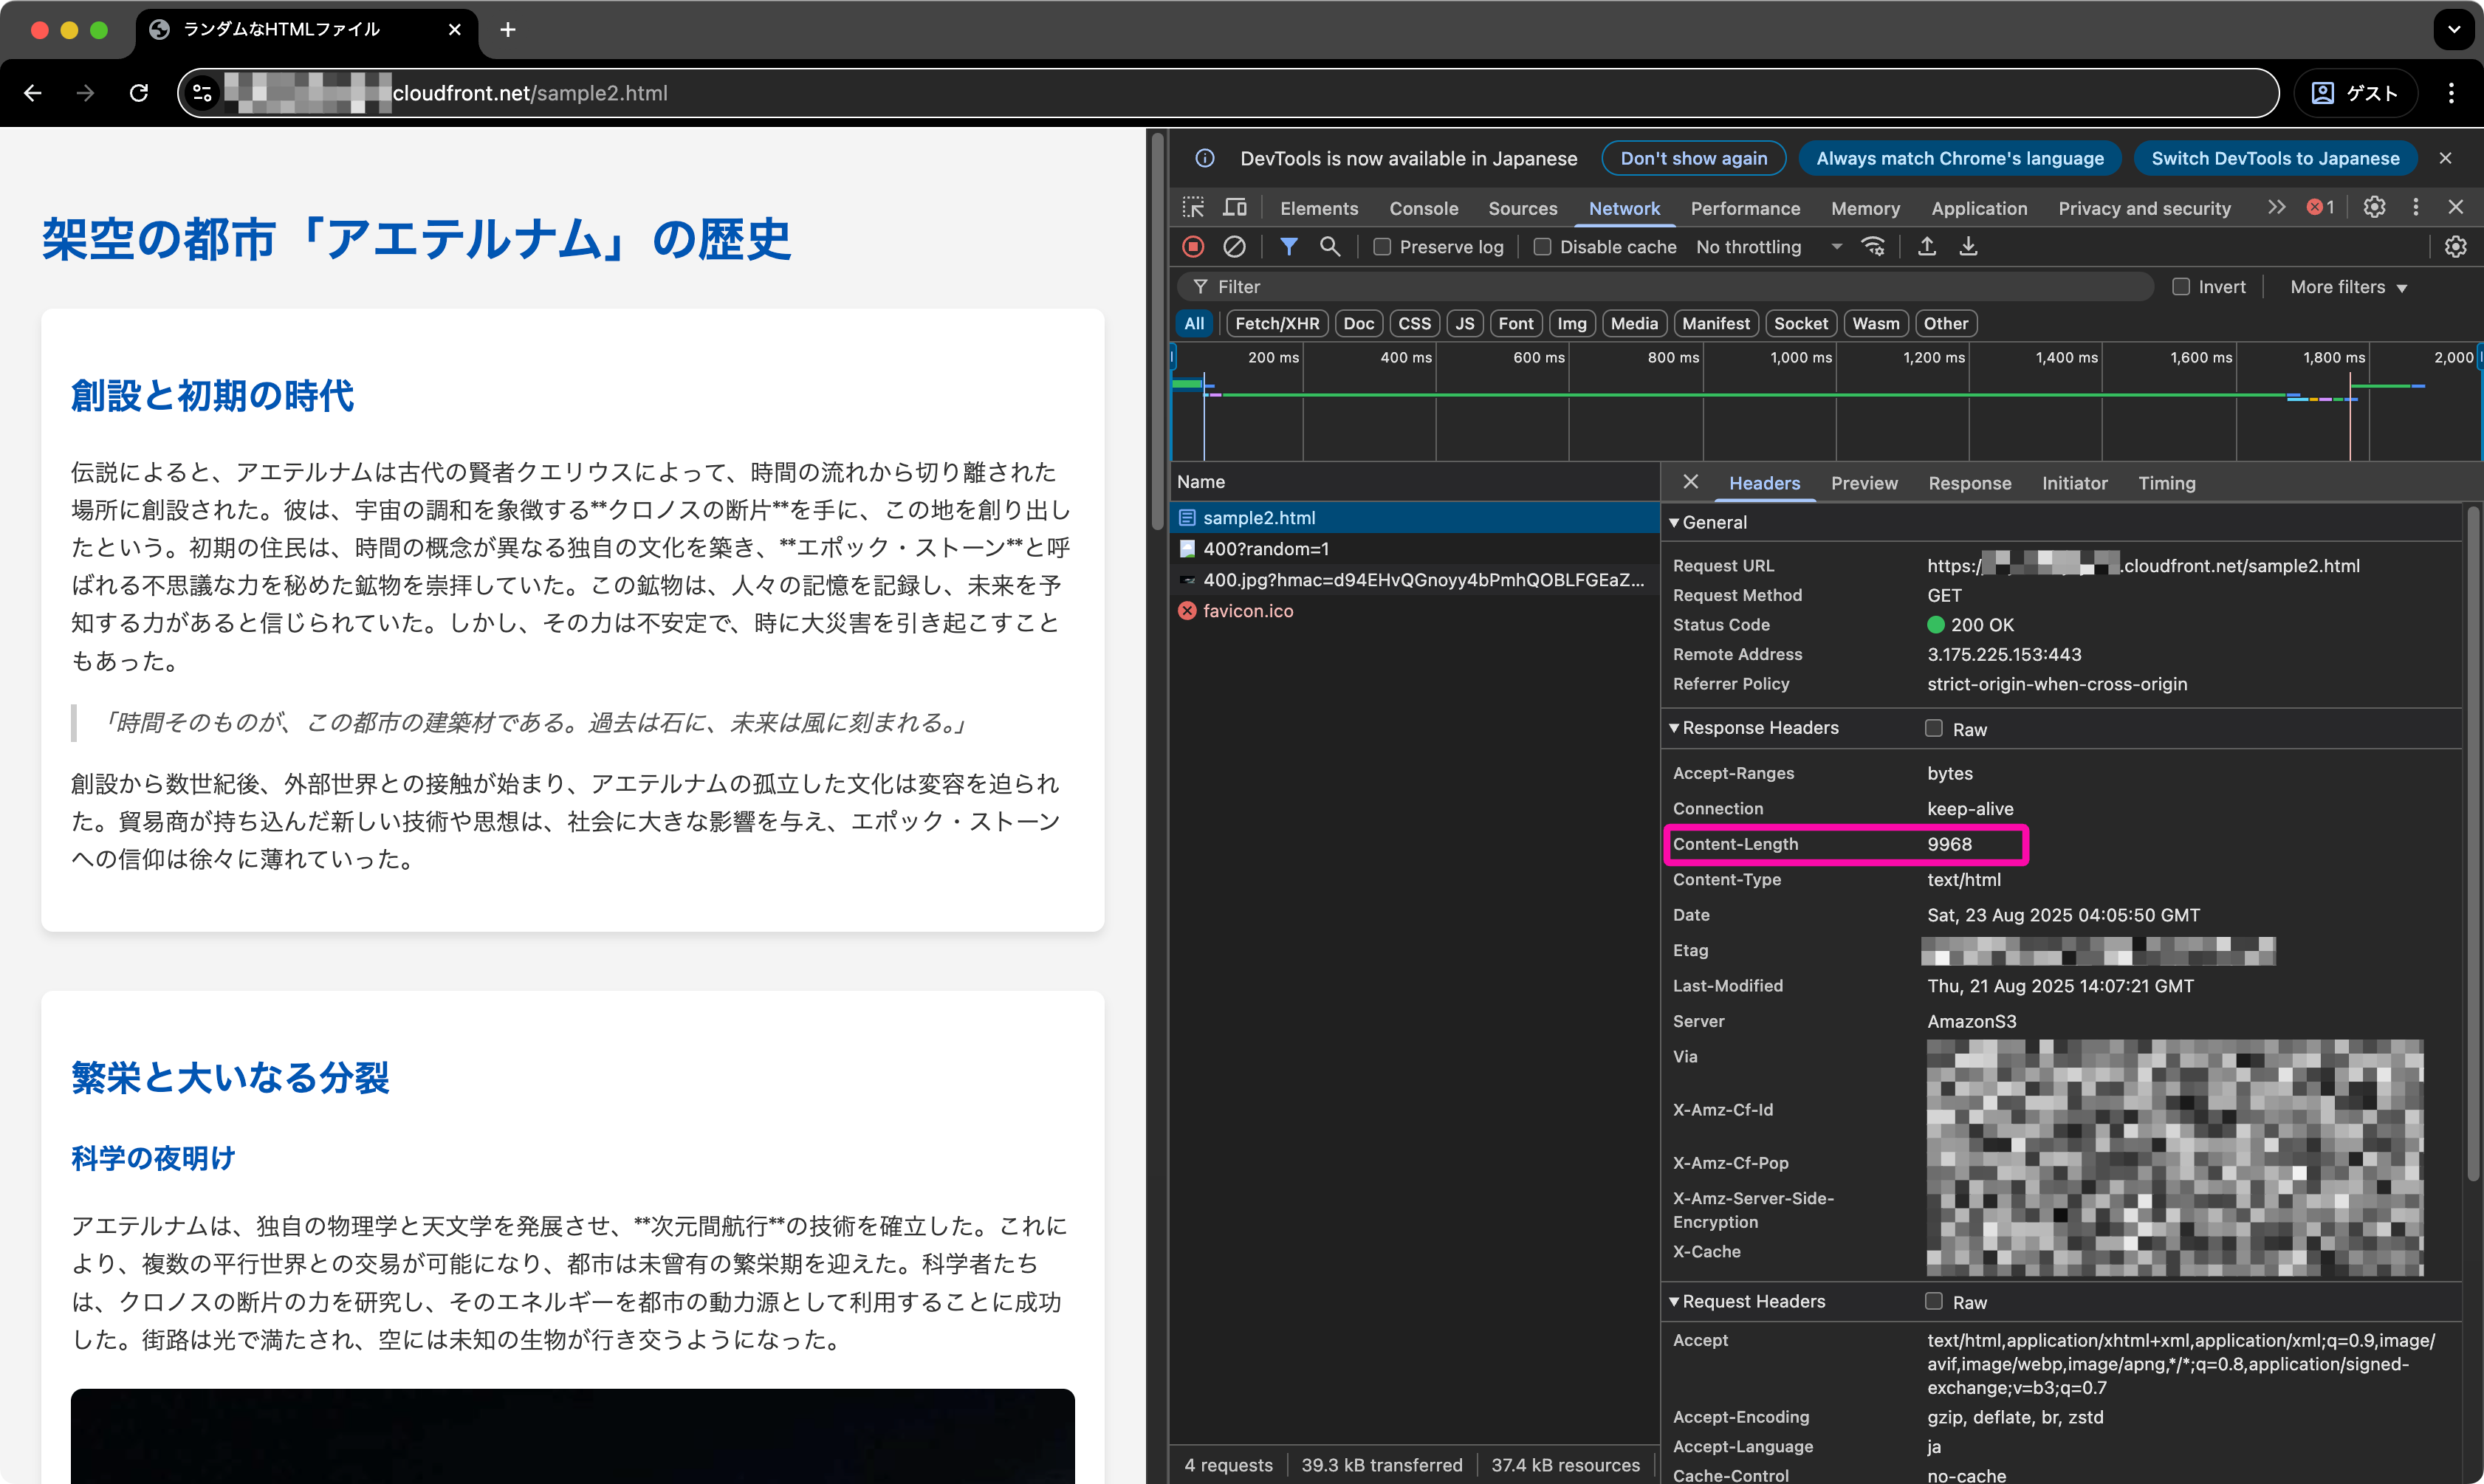Show more DevTools tabs chevron
Viewport: 2484px width, 1484px height.
(2277, 207)
